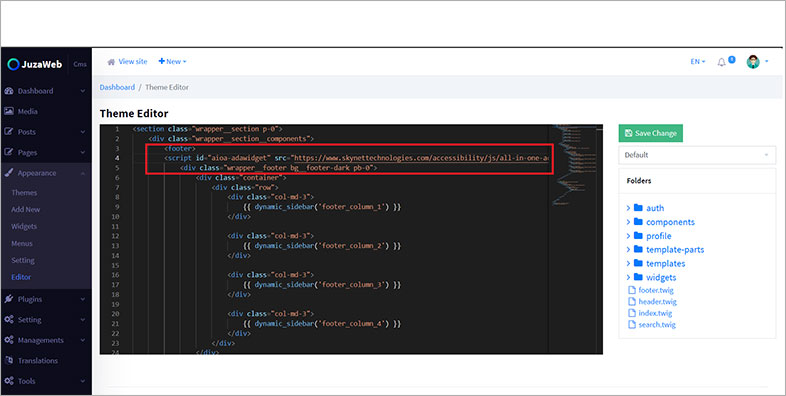This screenshot has width=786, height=396.
Task: Open the Dashboard sidebar menu
Action: (x=46, y=91)
